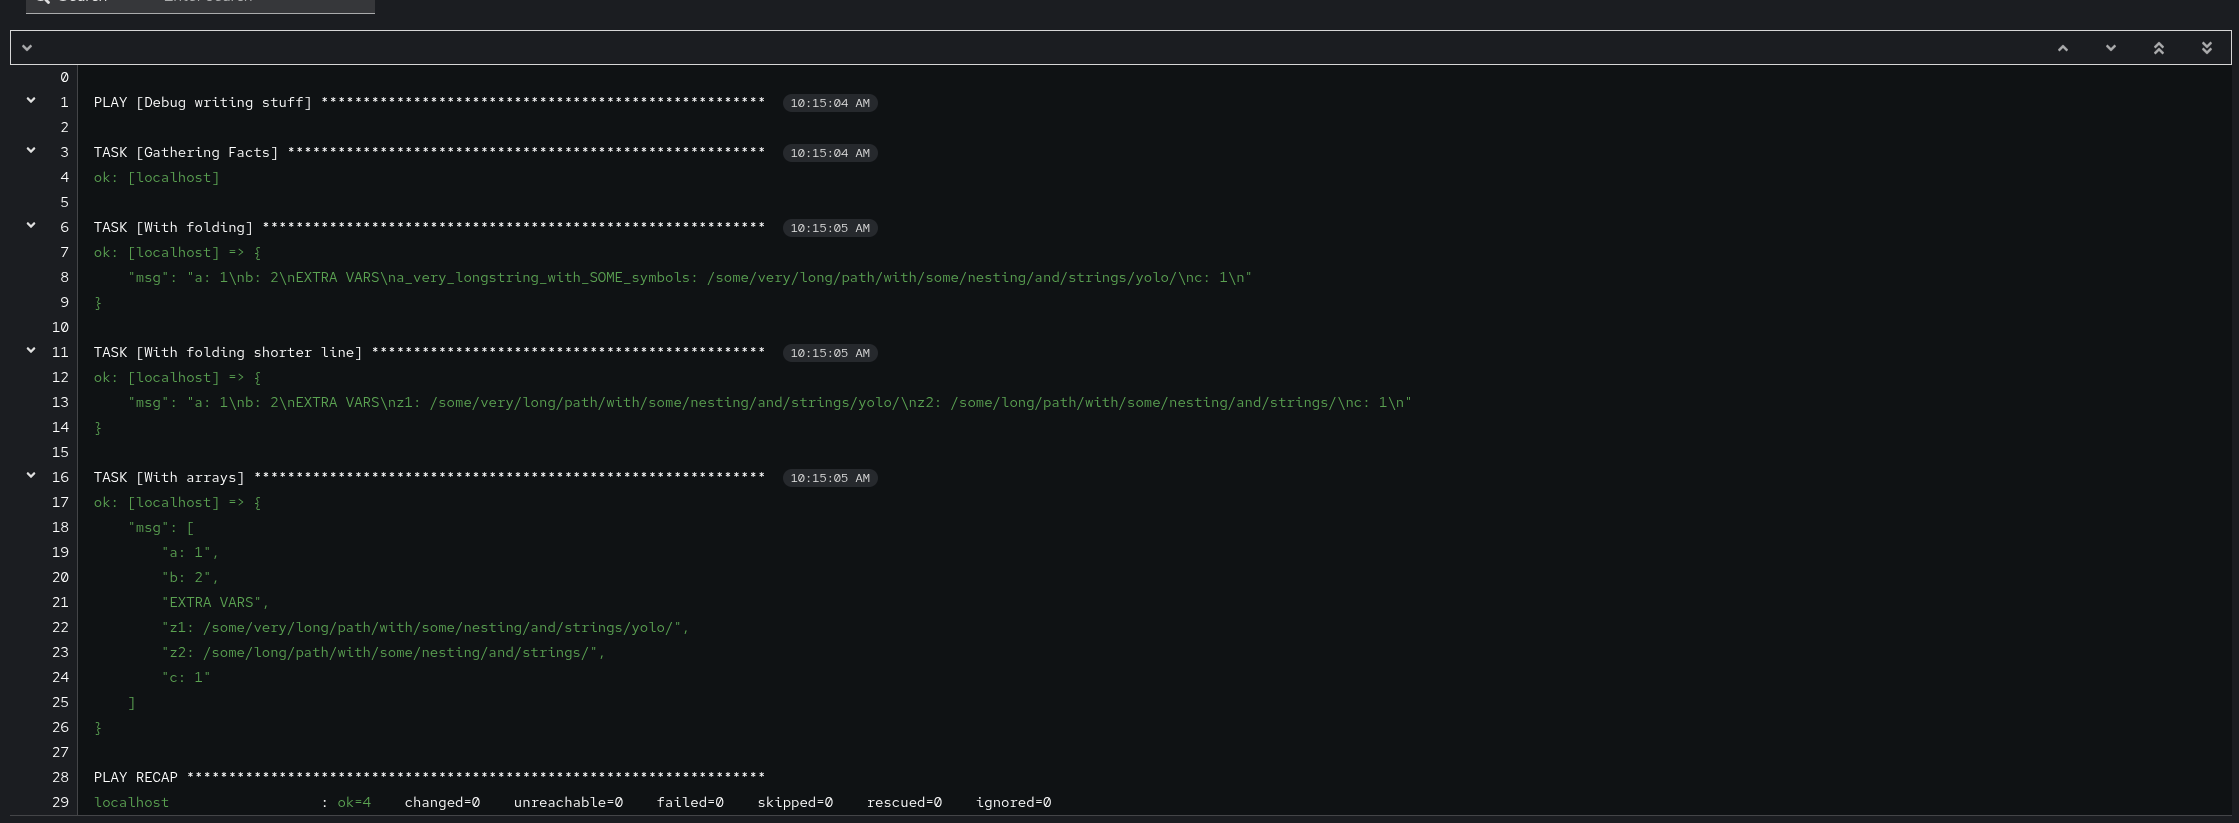Click the timestamp badge on Gathering Facts
The width and height of the screenshot is (2239, 823).
tap(829, 153)
